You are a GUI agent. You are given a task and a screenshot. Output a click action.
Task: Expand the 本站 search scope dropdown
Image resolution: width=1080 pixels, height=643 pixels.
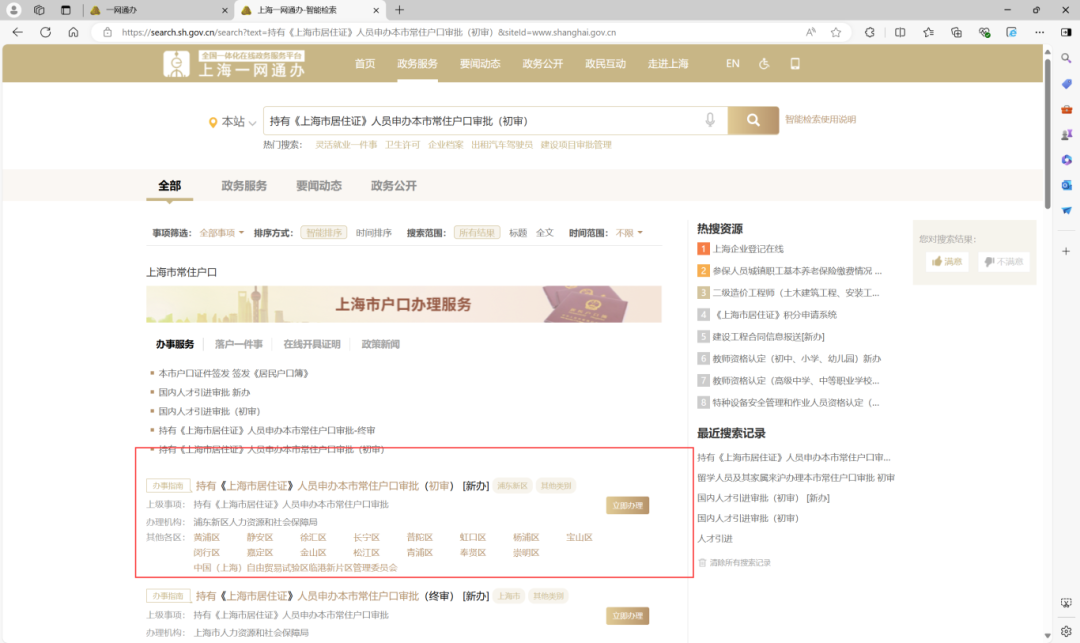click(233, 122)
